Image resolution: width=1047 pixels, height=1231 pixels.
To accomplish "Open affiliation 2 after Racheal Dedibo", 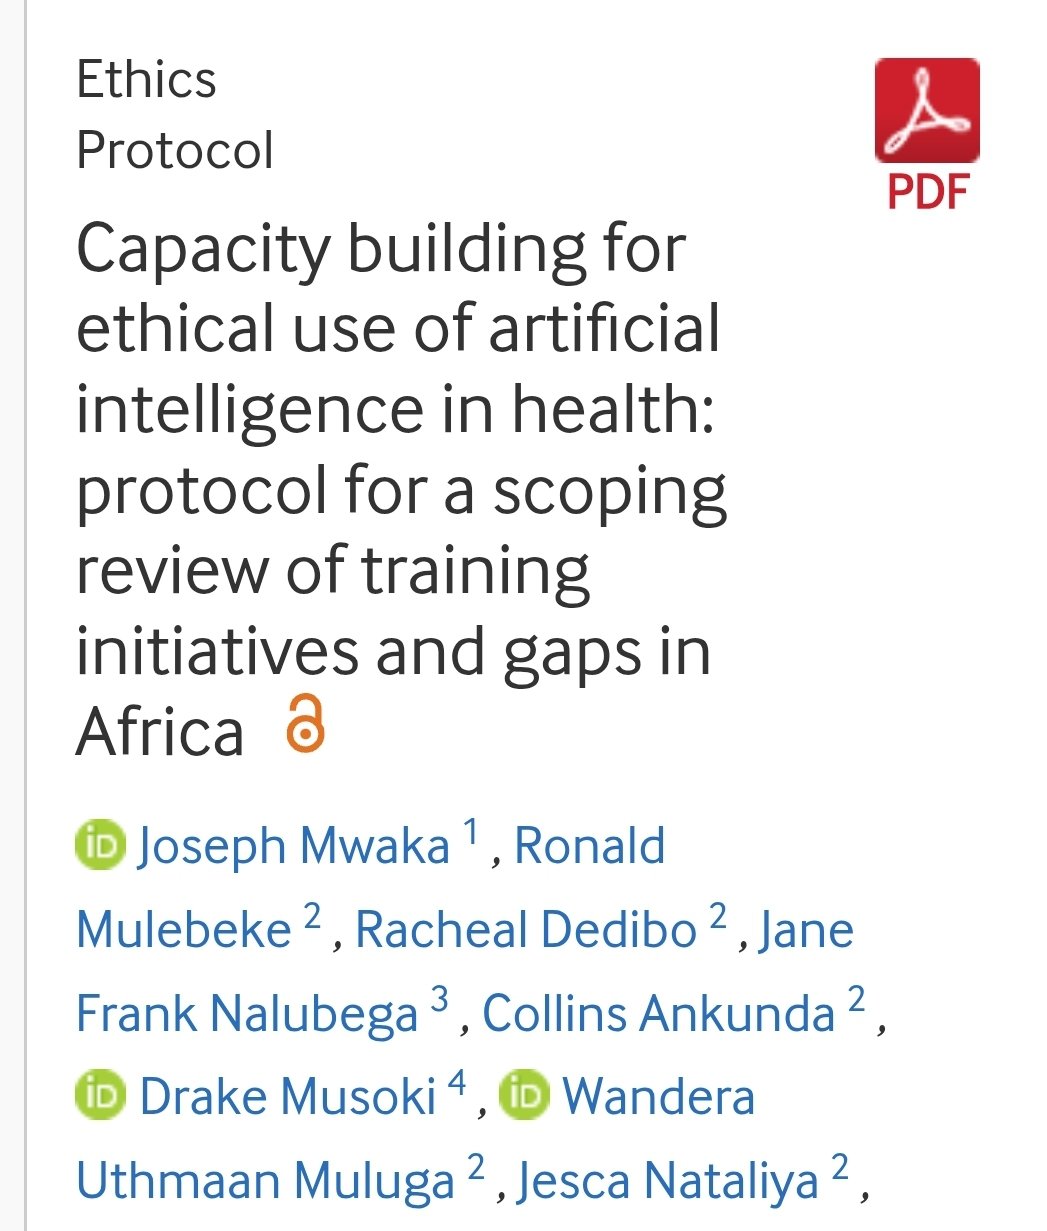I will 717,916.
